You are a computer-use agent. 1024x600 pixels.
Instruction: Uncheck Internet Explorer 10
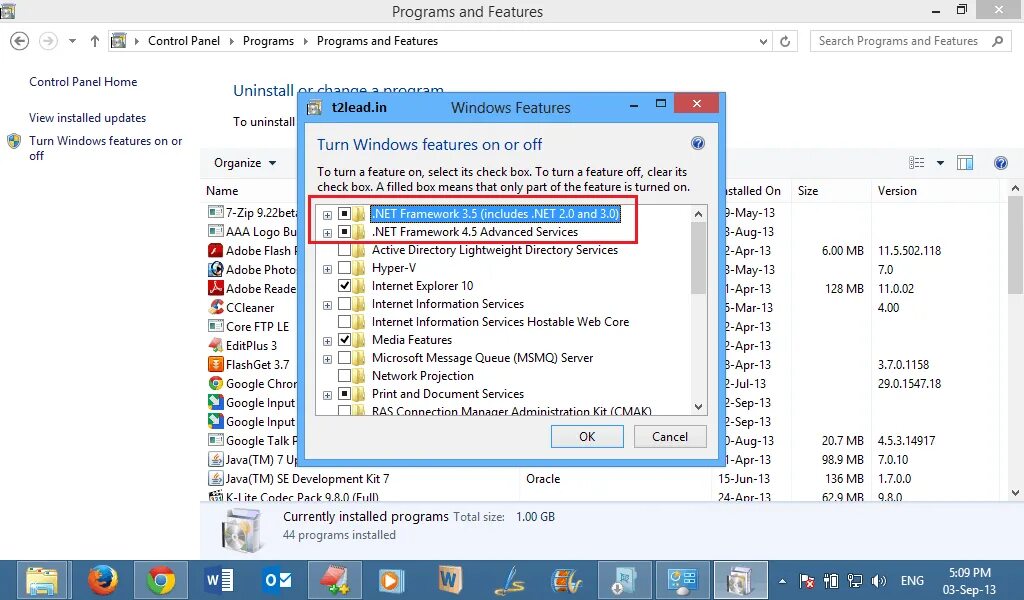[344, 285]
